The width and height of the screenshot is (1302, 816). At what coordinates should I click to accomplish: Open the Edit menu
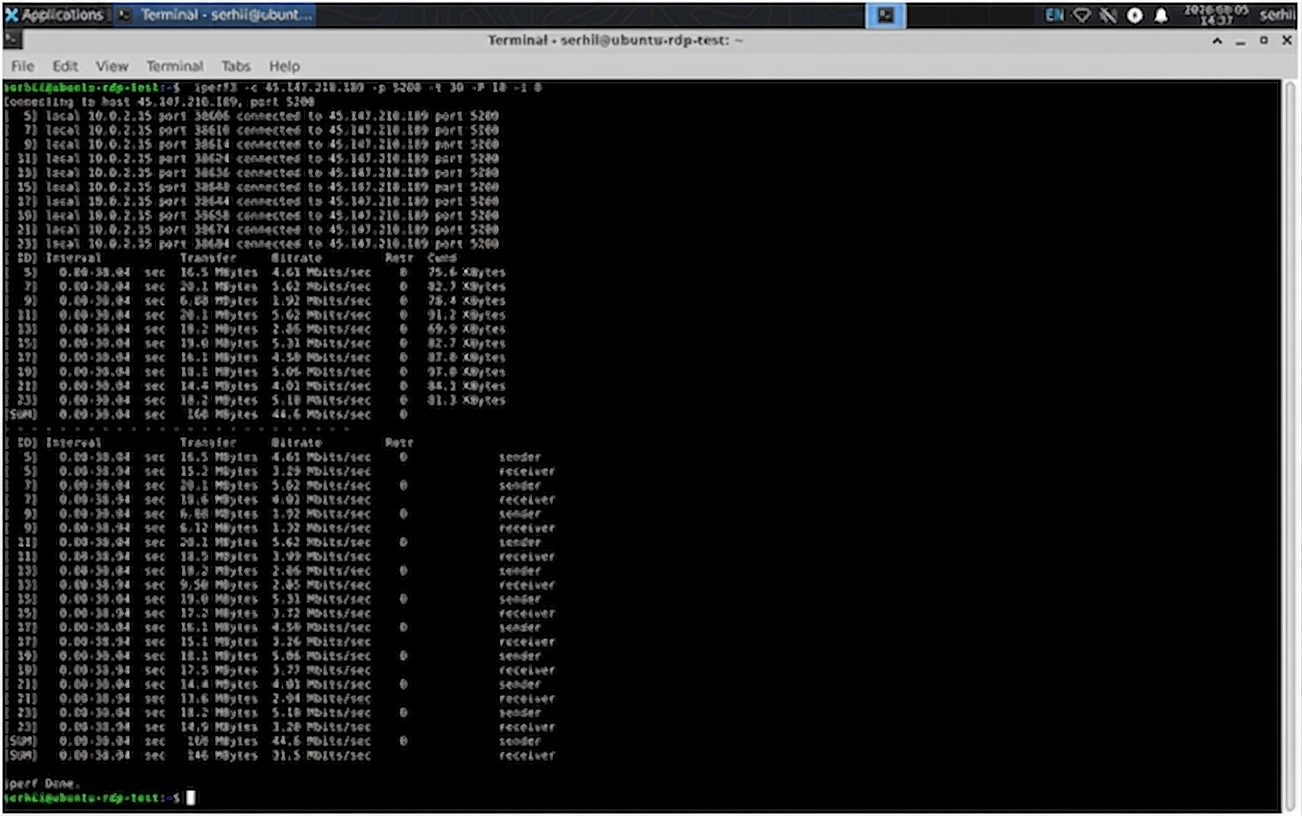(65, 66)
